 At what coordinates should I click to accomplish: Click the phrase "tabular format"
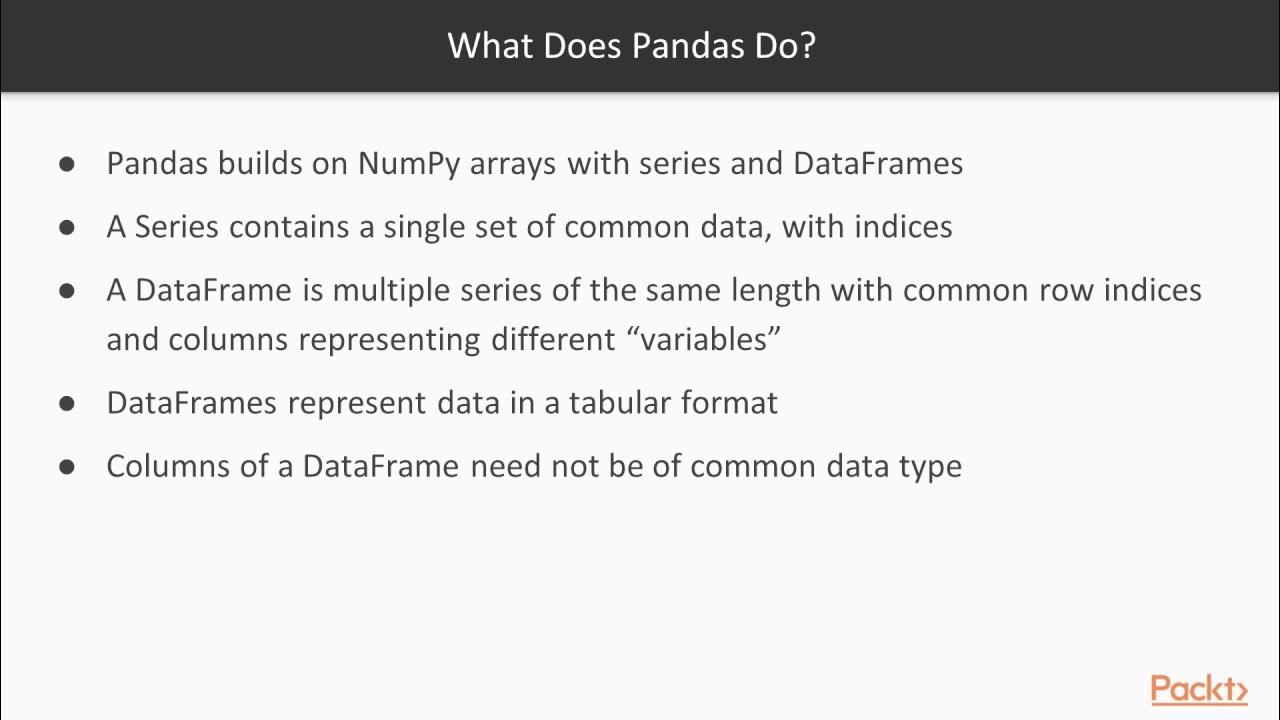673,403
